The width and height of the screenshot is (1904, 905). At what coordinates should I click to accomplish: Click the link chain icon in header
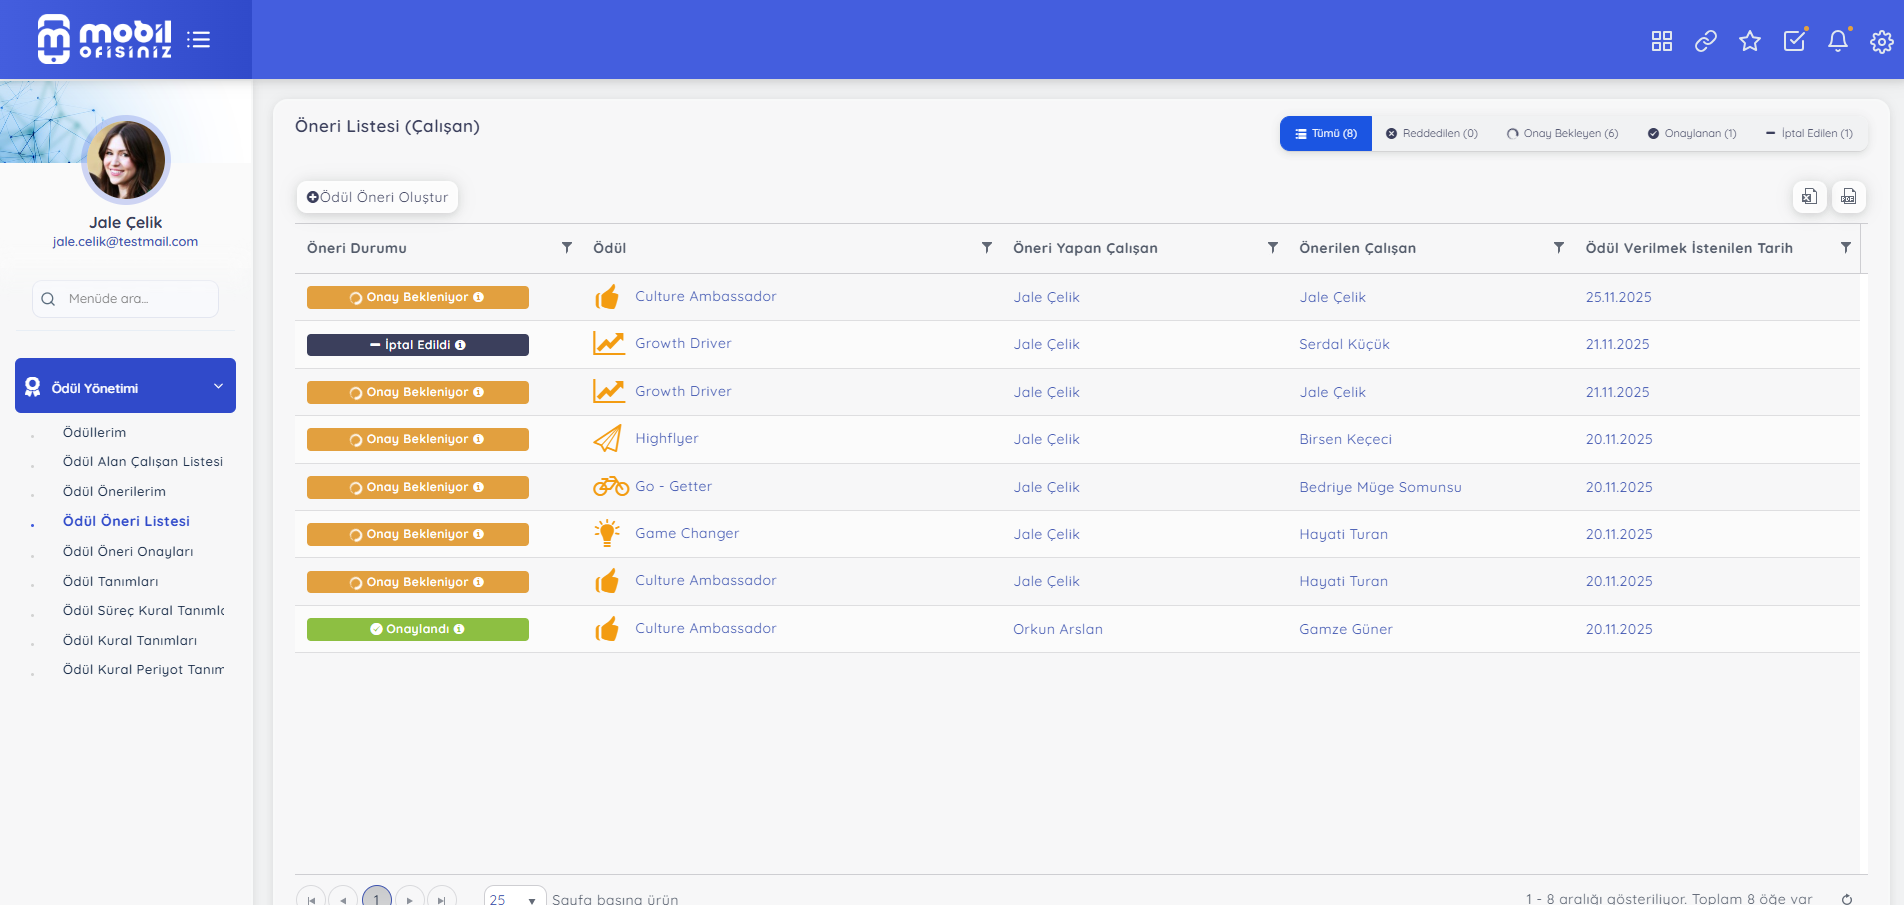1705,41
